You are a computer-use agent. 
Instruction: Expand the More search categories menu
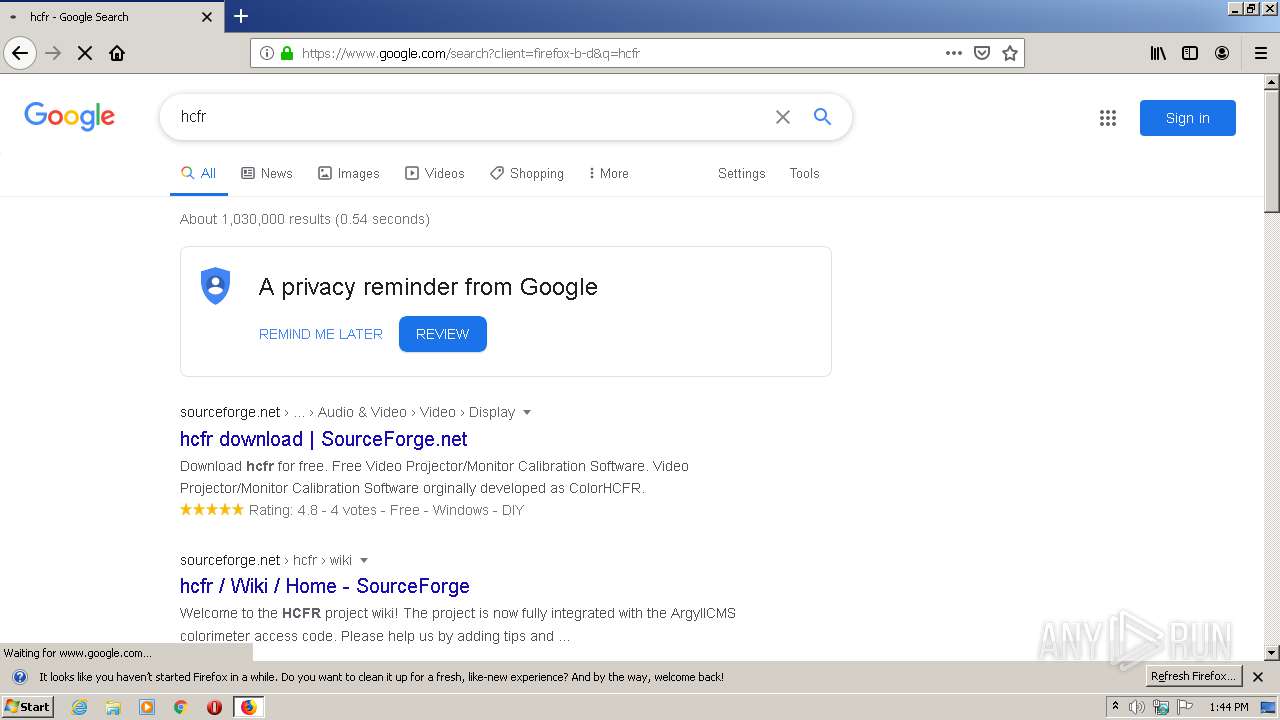click(x=609, y=173)
